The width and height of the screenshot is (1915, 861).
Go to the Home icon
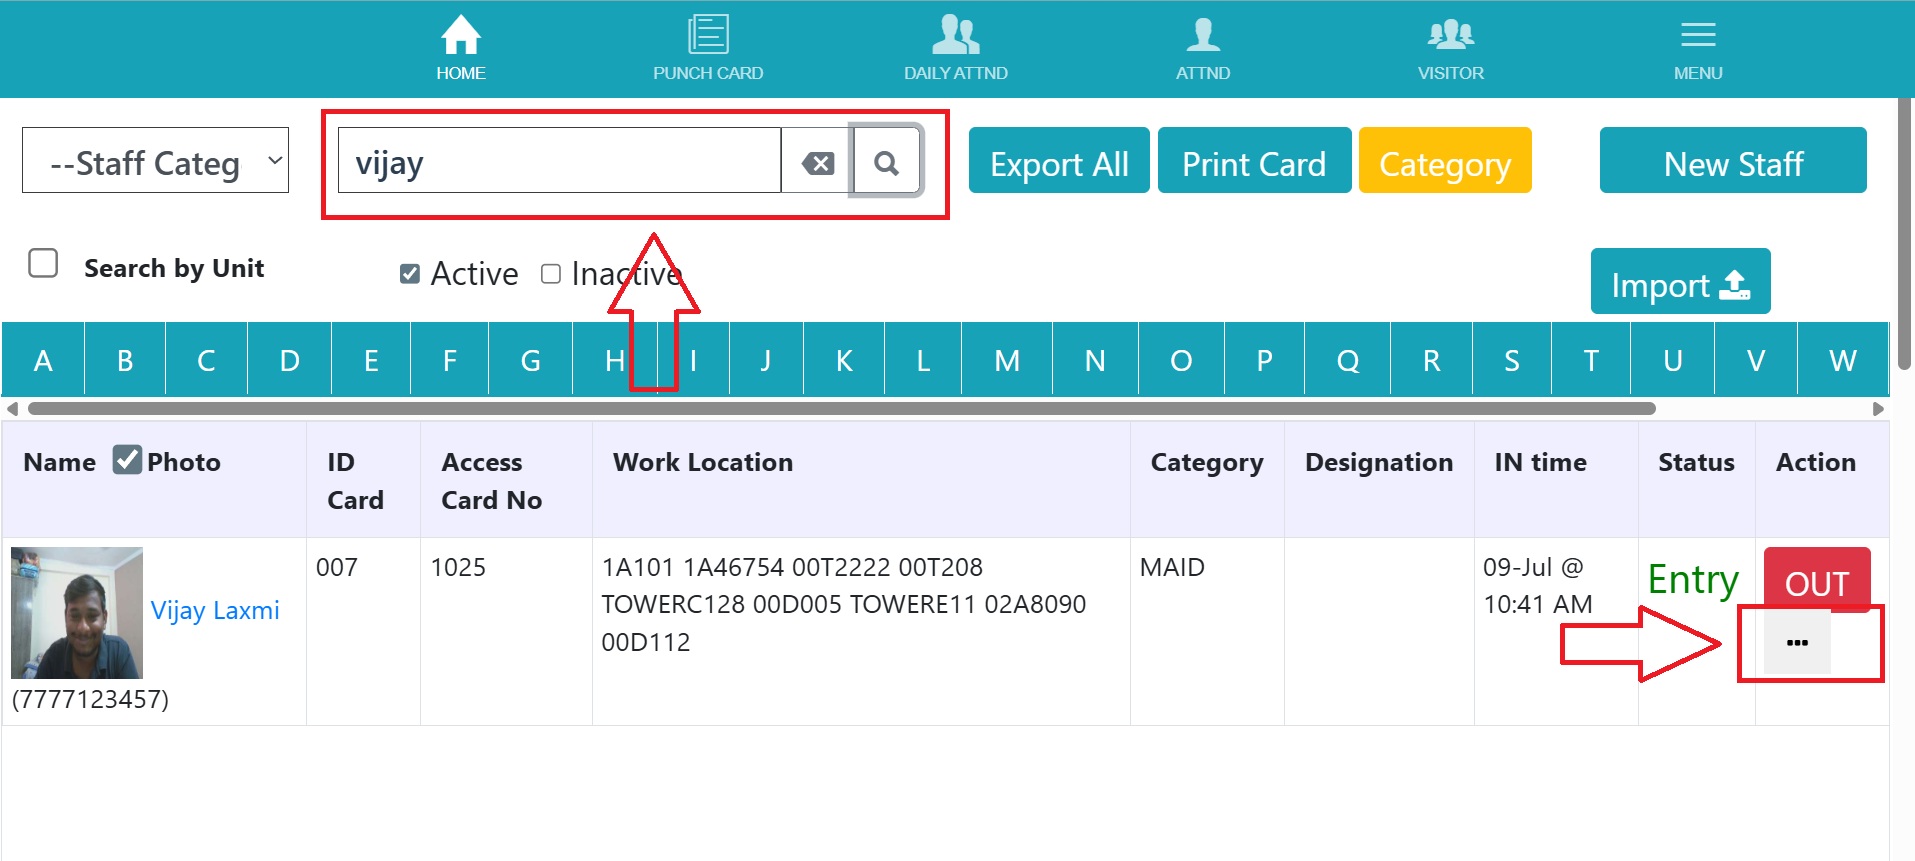(460, 37)
